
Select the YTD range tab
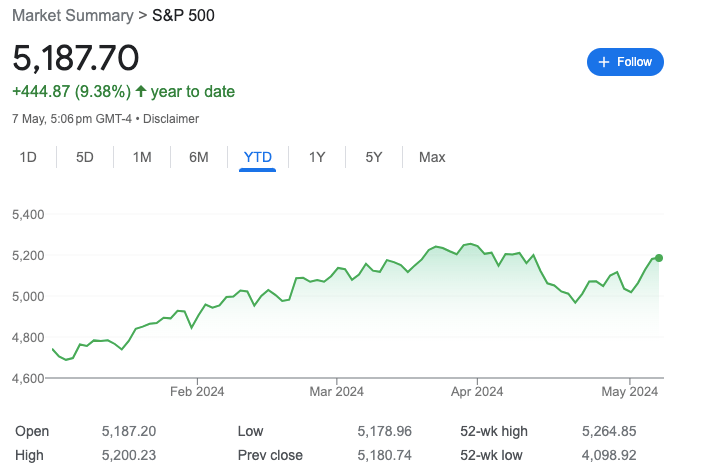(x=258, y=157)
